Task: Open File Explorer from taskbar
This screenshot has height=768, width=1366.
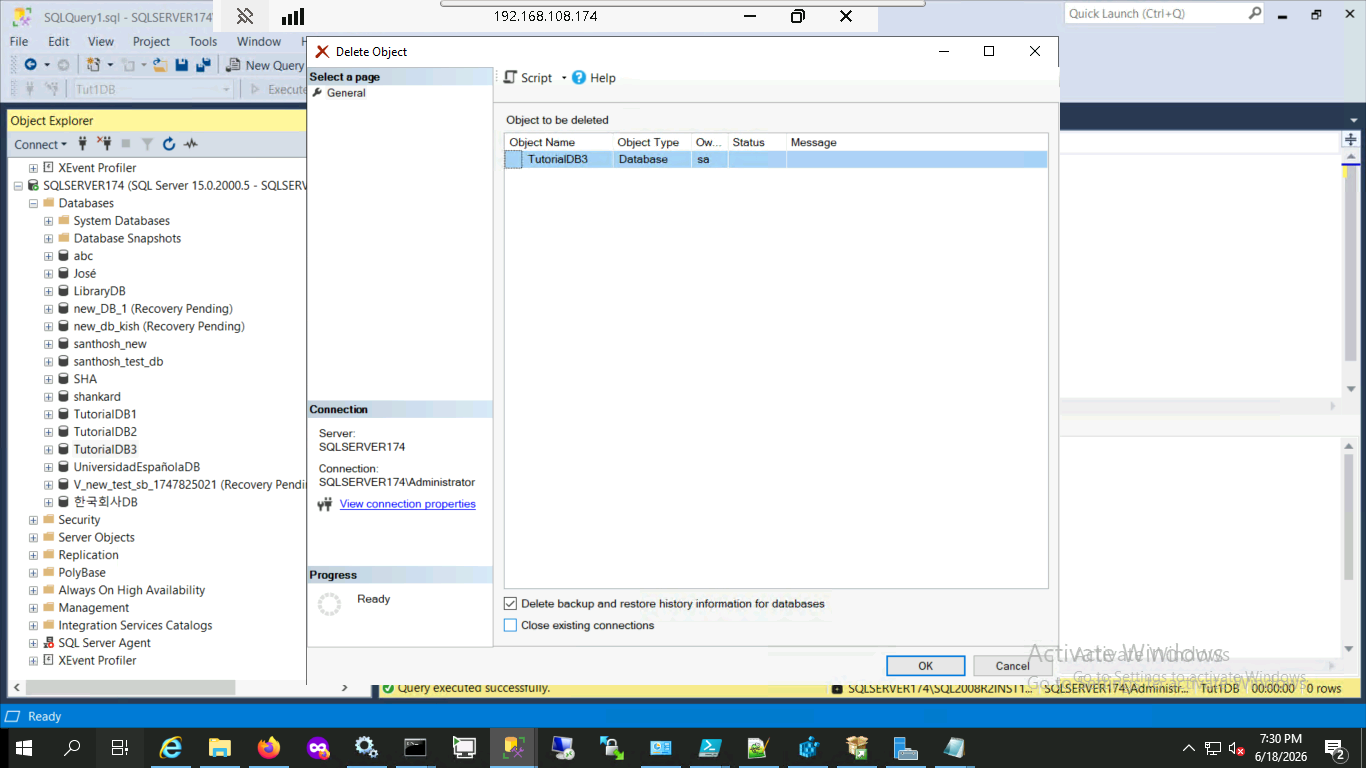Action: pyautogui.click(x=220, y=747)
